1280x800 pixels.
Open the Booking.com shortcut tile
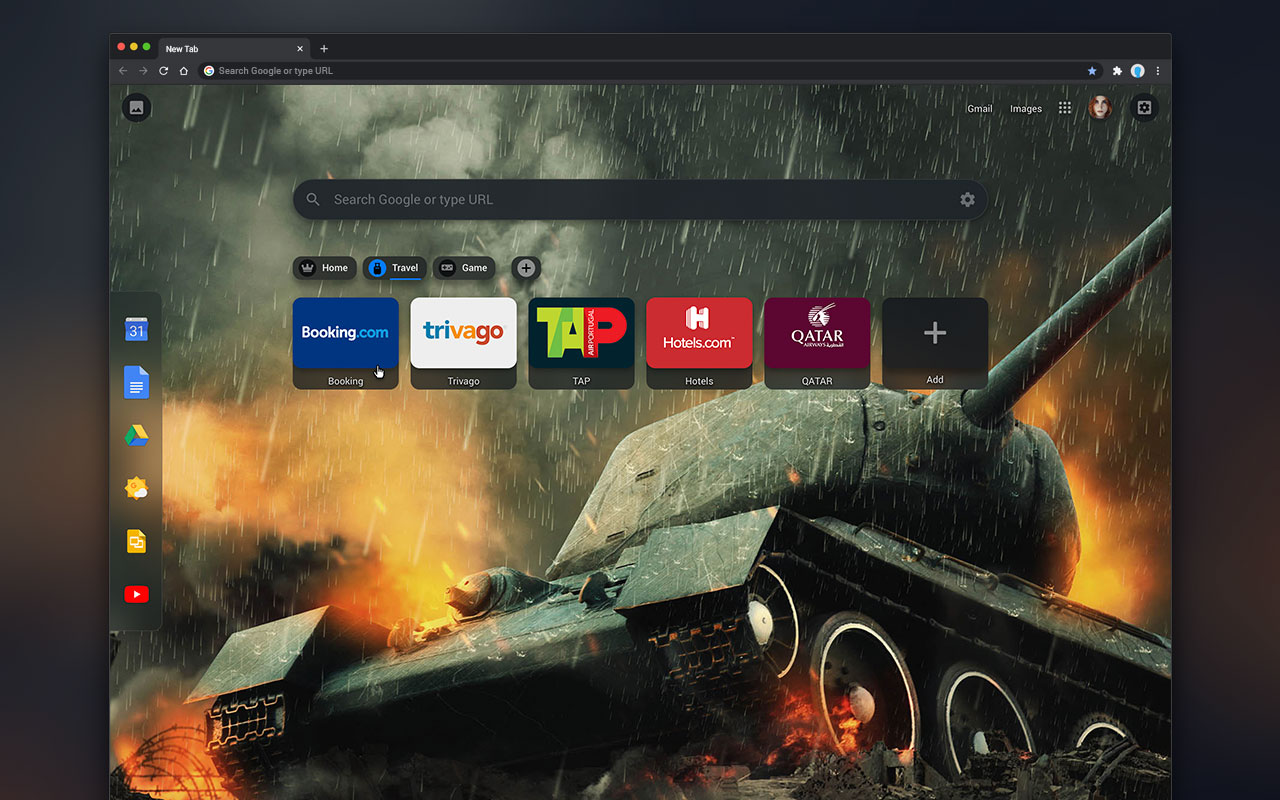346,343
